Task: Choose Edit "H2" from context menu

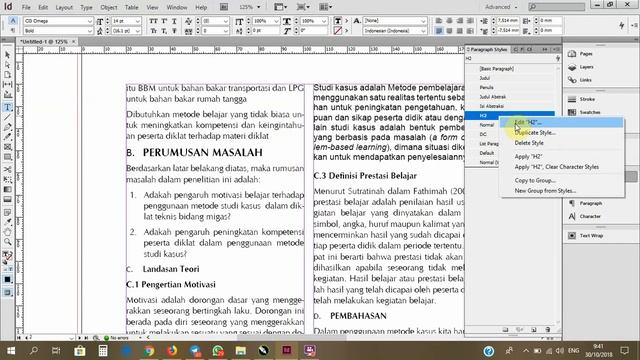Action: pos(562,122)
